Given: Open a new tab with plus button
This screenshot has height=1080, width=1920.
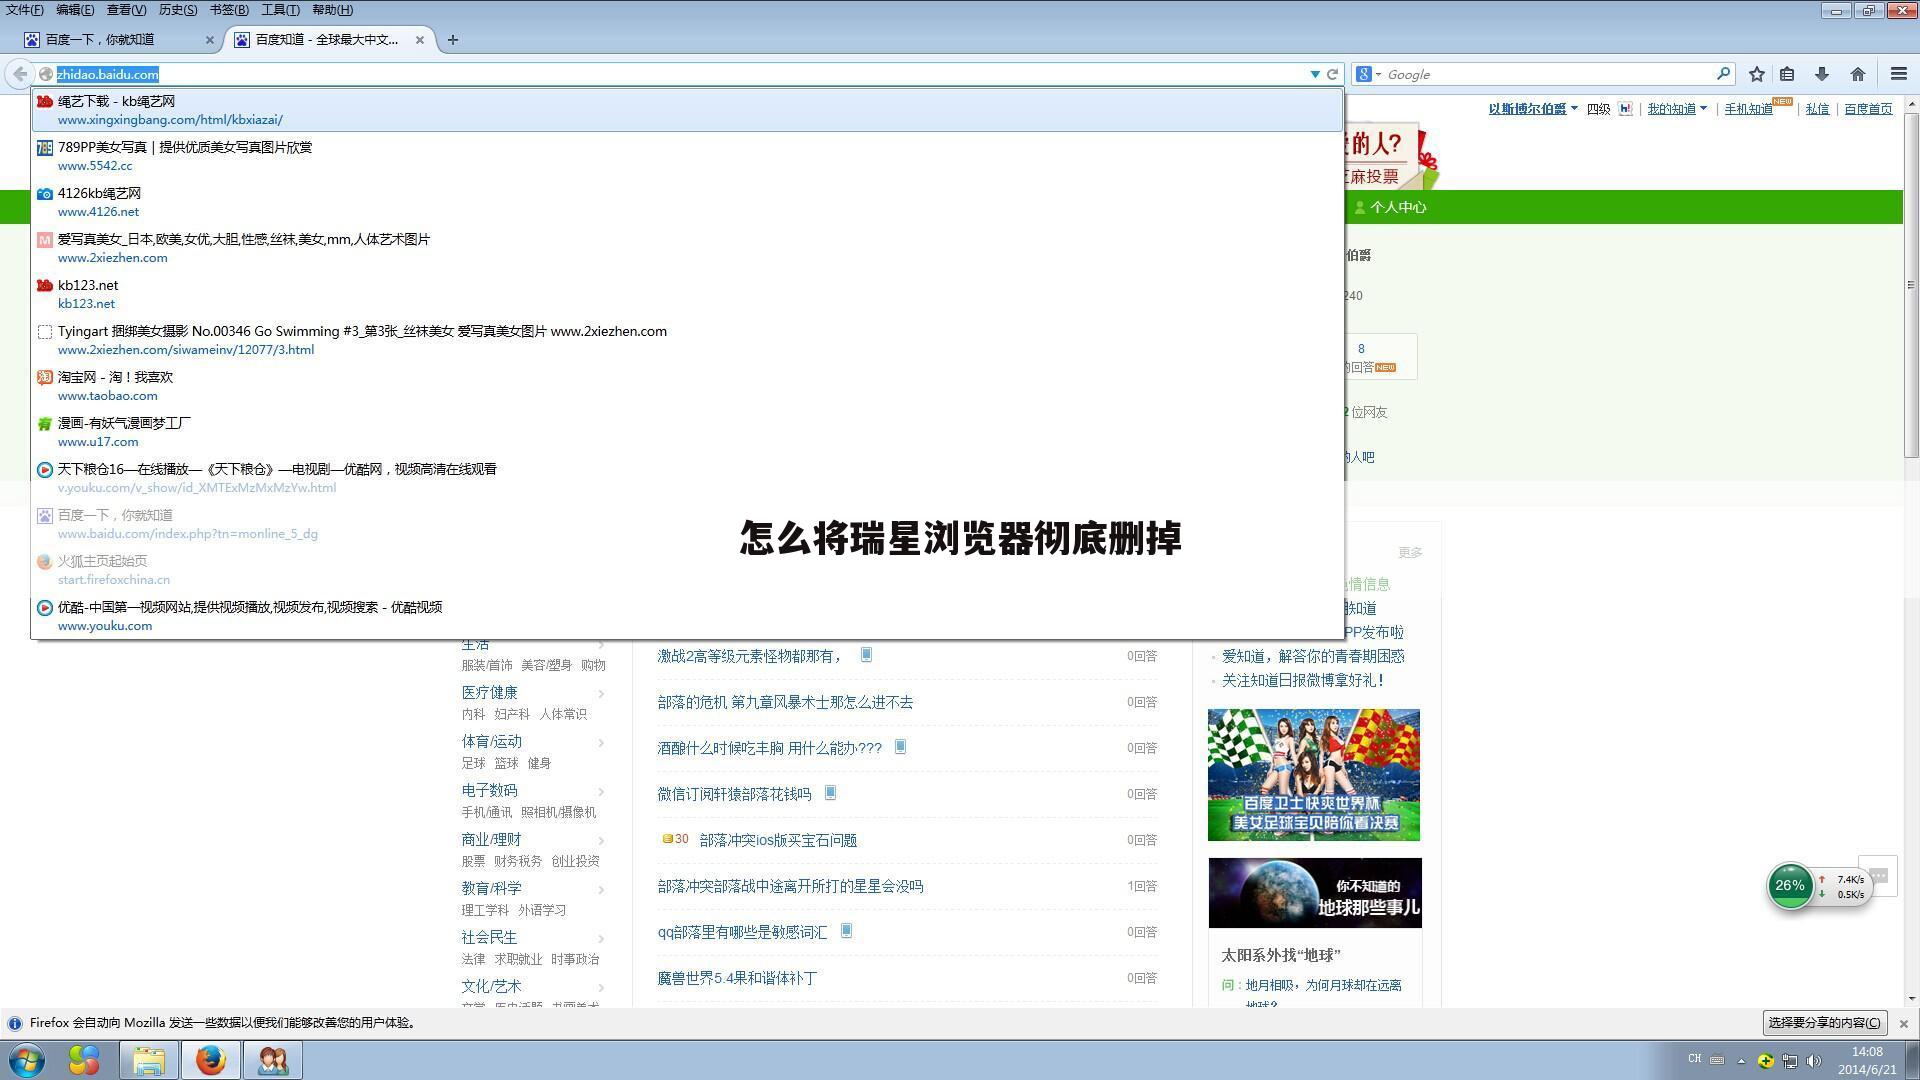Looking at the screenshot, I should (x=453, y=40).
